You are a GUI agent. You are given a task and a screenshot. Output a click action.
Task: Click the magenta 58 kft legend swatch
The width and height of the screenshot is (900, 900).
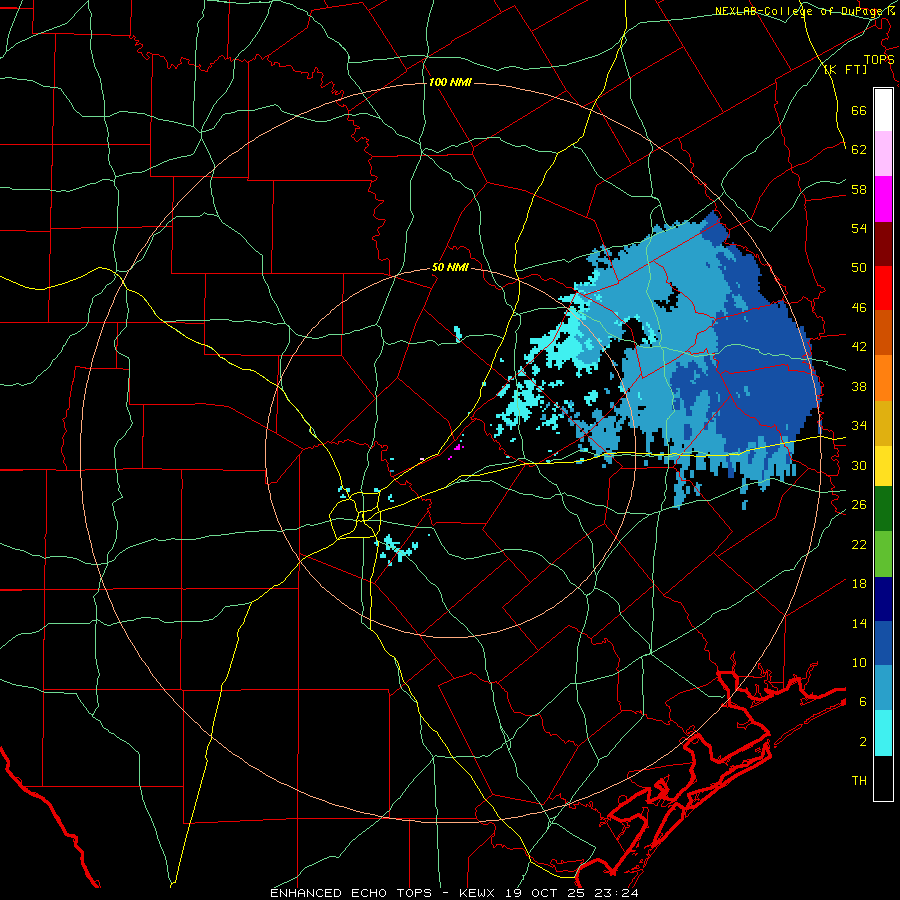(883, 199)
